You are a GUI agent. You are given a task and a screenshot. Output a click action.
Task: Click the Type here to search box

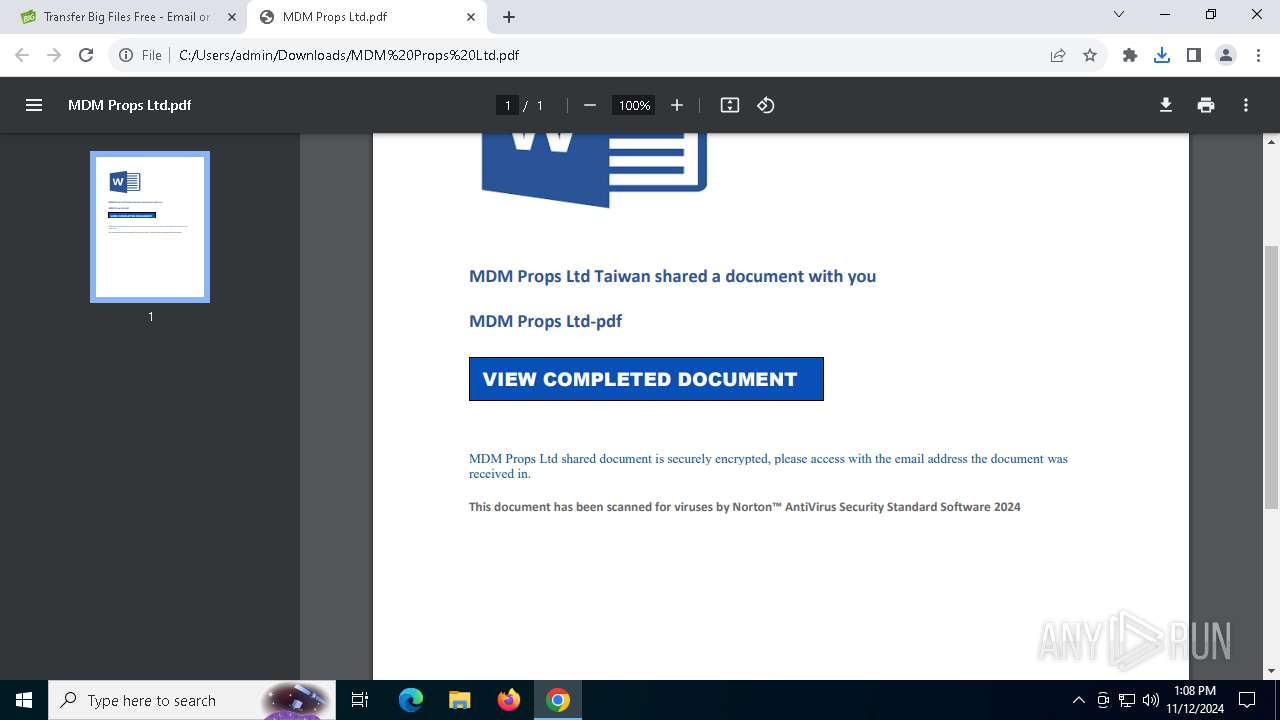pyautogui.click(x=193, y=700)
